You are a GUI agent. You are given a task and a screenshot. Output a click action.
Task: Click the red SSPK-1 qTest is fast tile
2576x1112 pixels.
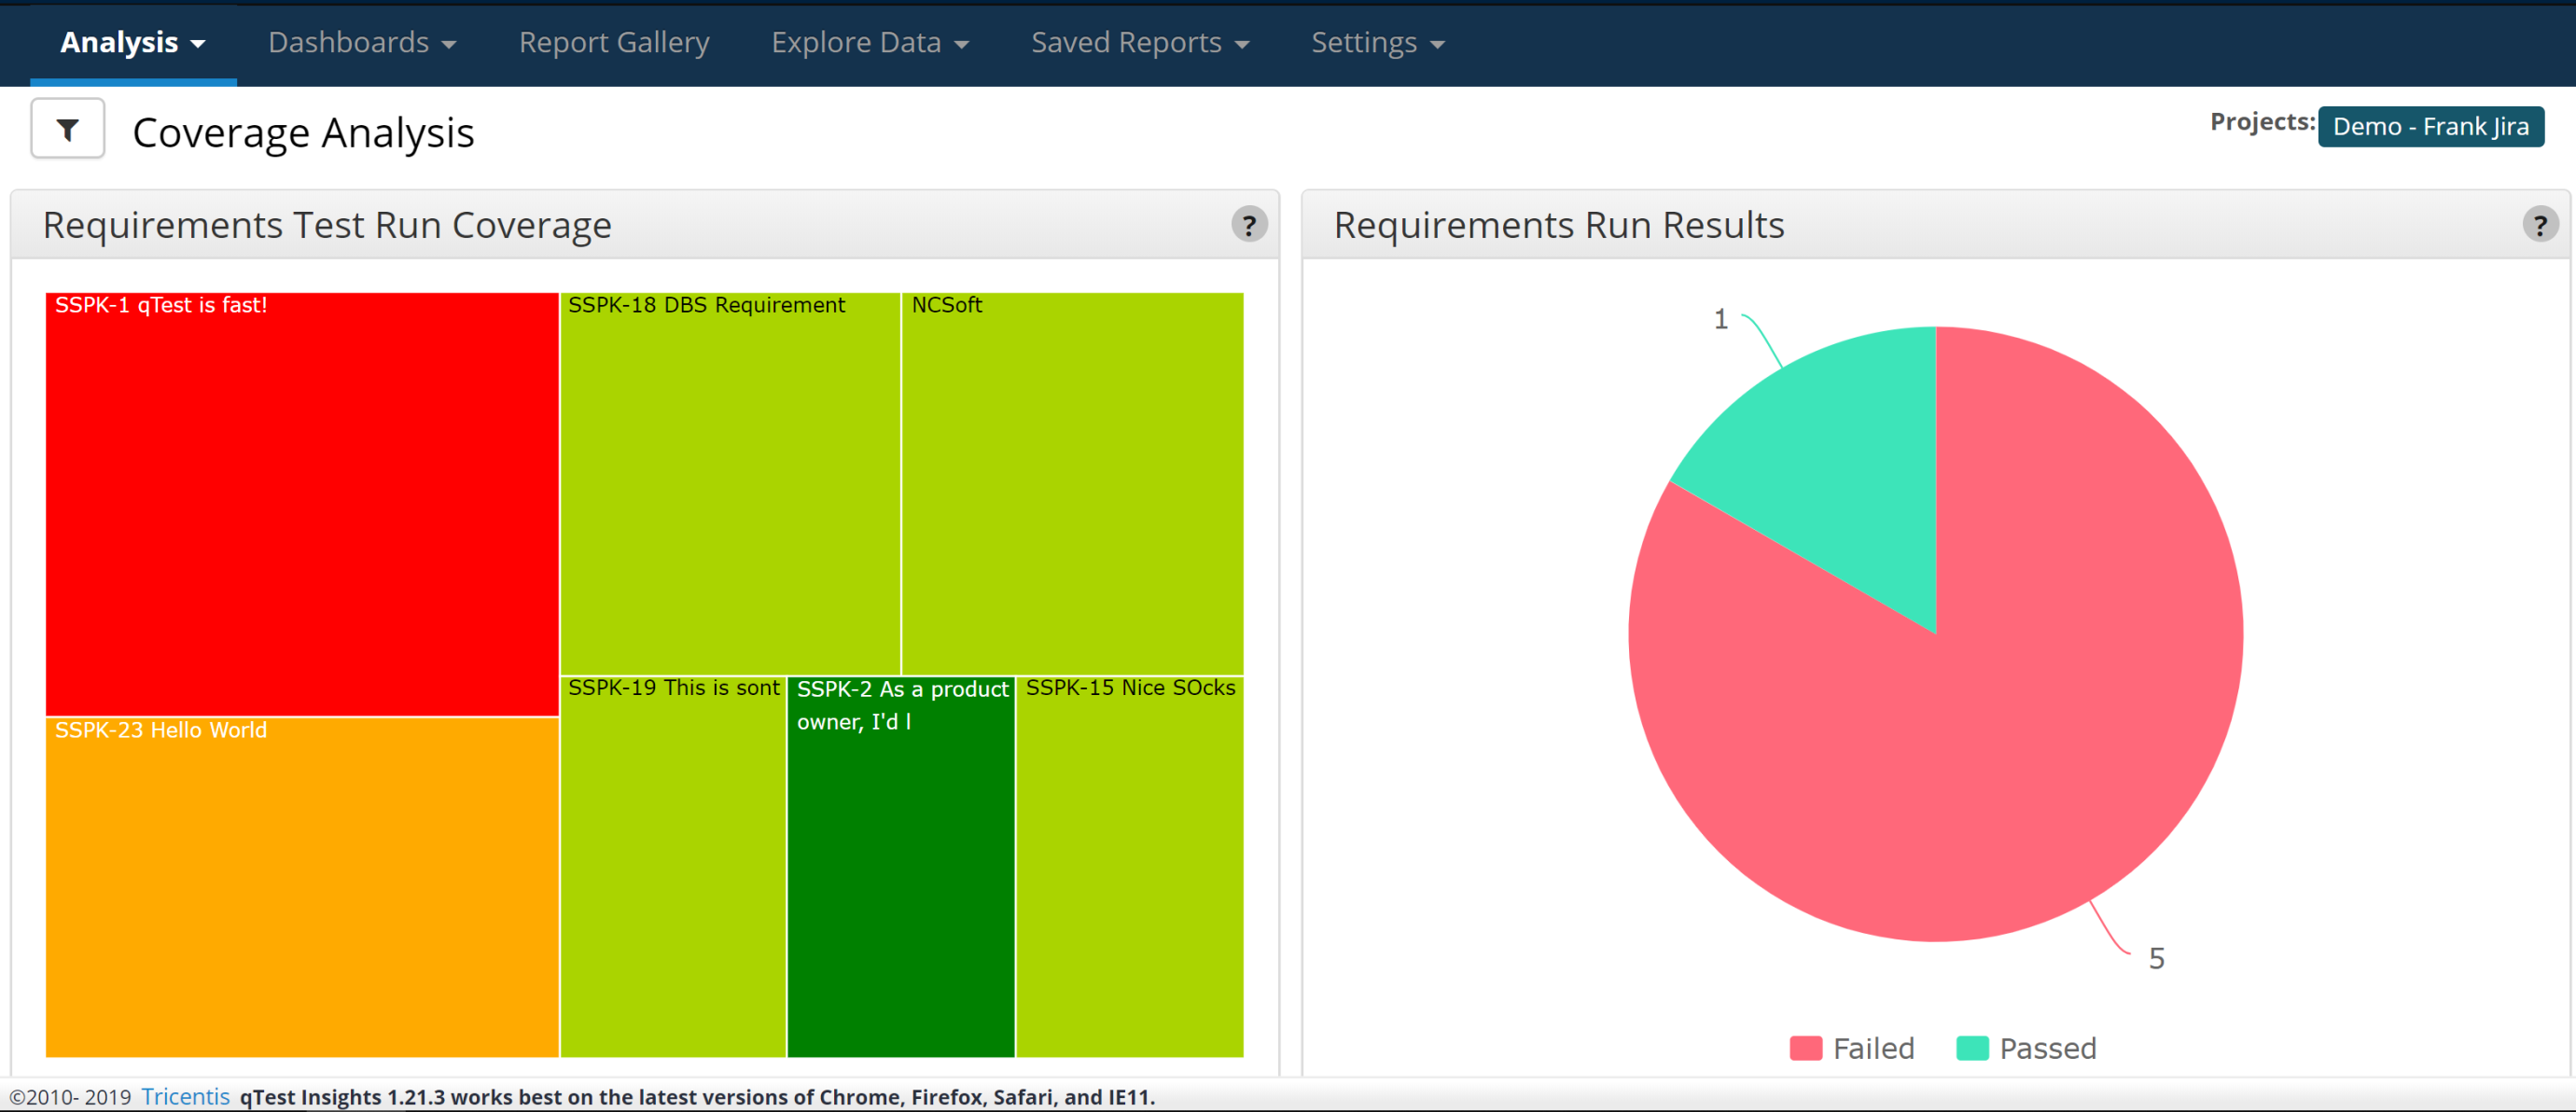301,505
